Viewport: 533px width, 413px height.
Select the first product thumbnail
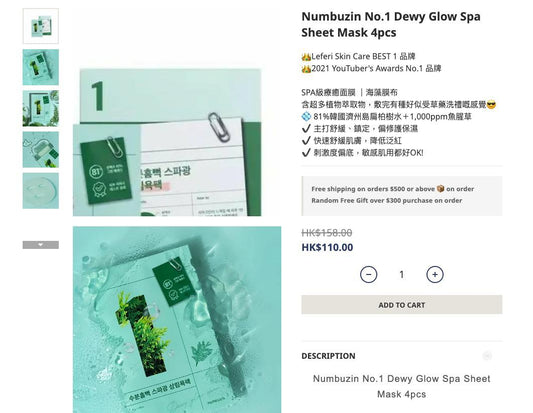[40, 26]
